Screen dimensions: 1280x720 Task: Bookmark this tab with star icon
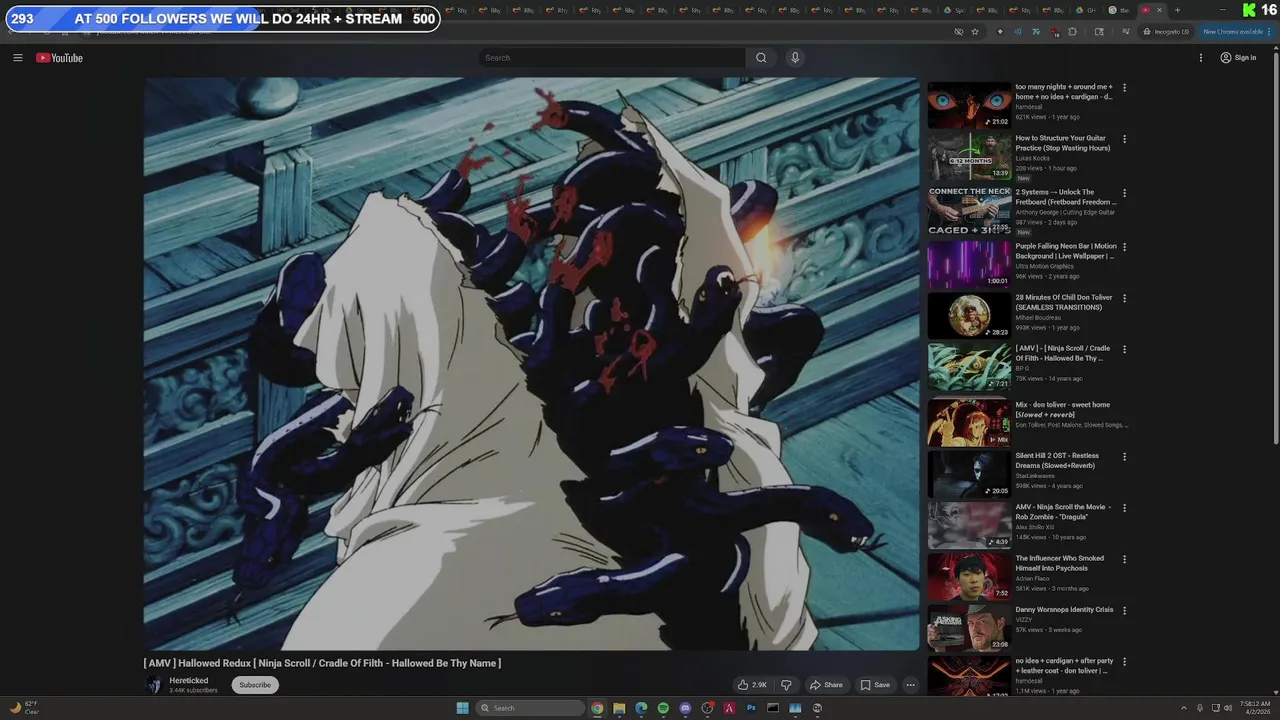click(x=975, y=32)
